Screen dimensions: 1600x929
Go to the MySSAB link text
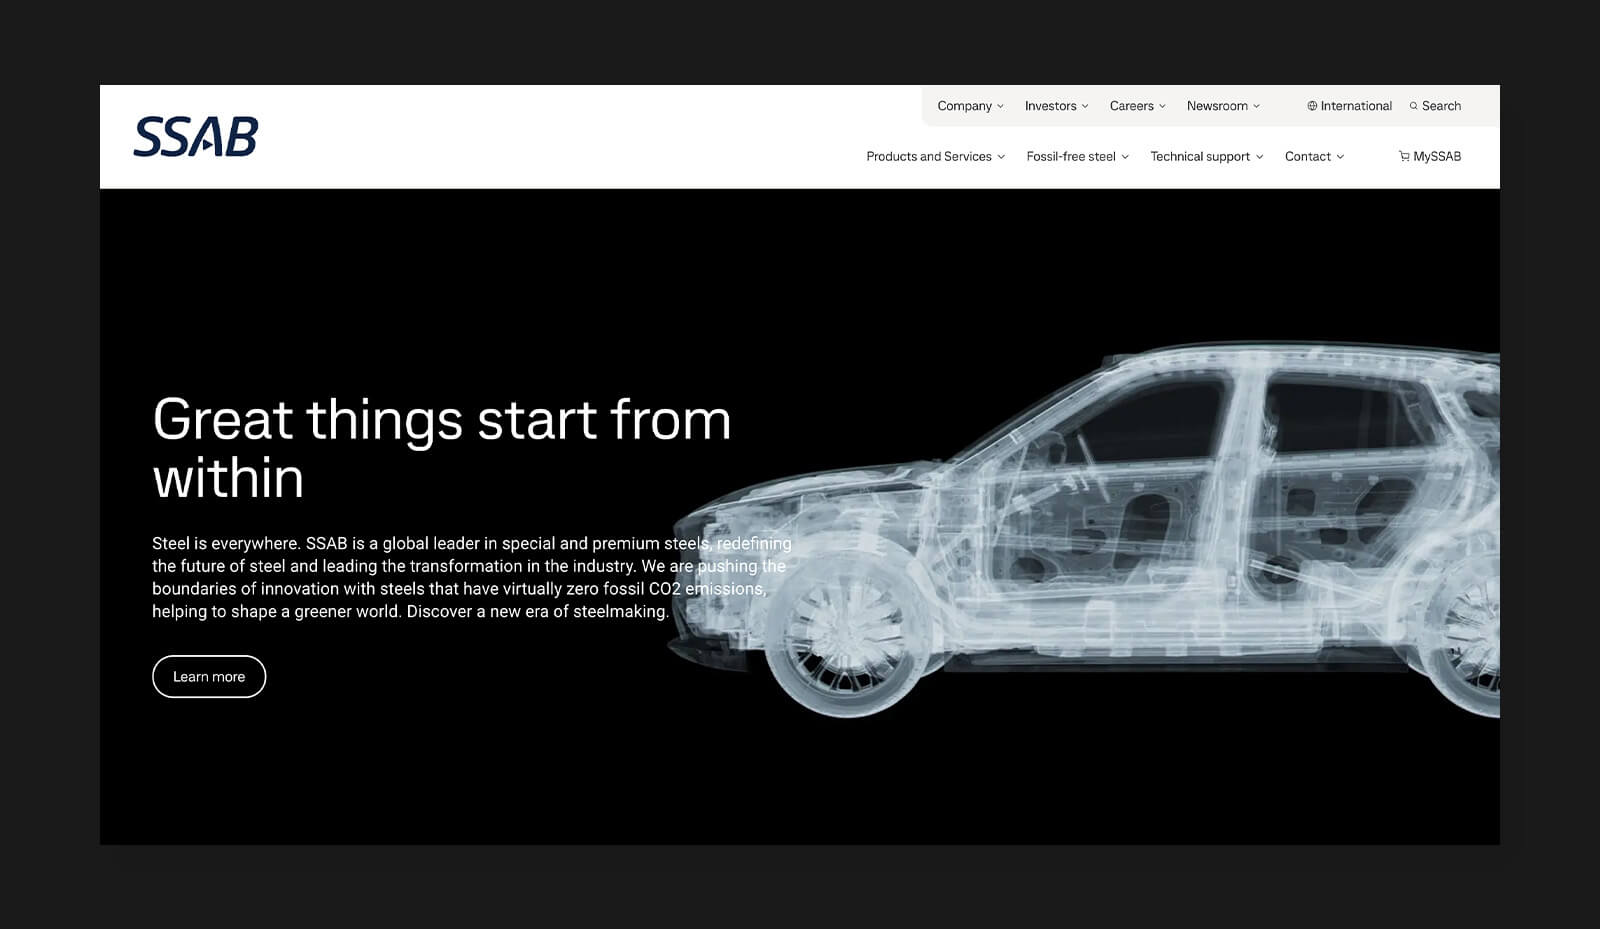[1437, 157]
